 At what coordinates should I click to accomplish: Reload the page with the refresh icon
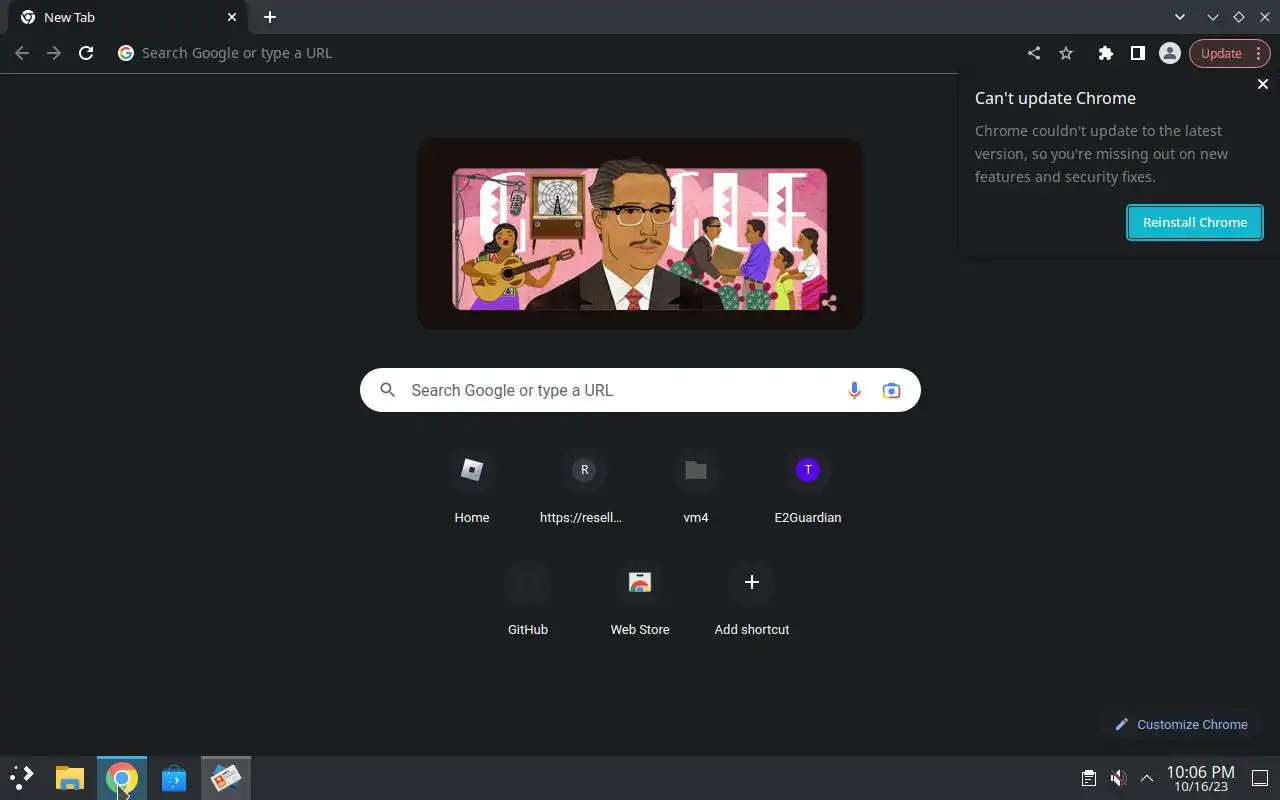tap(86, 53)
